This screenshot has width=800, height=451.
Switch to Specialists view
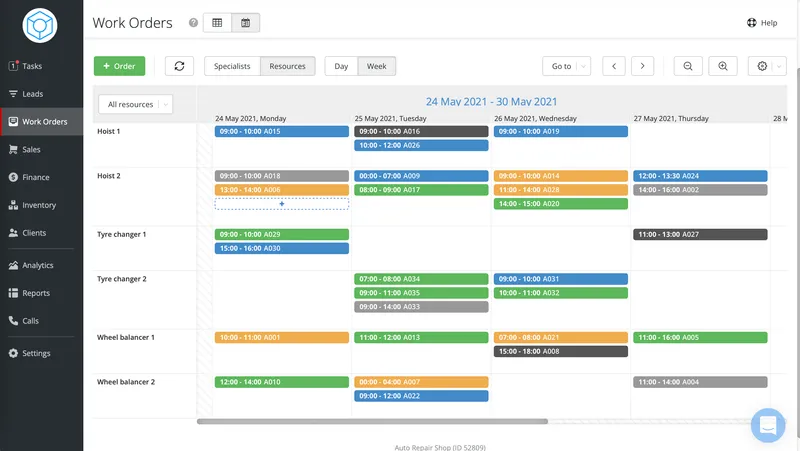click(x=232, y=66)
